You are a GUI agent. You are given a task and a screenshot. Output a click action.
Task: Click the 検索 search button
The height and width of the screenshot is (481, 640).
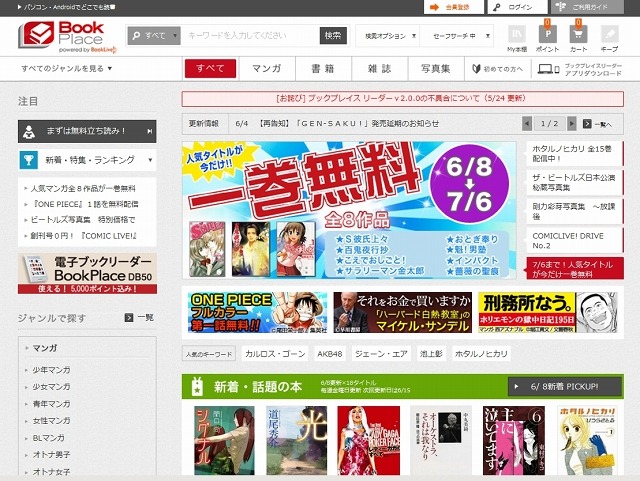(333, 36)
